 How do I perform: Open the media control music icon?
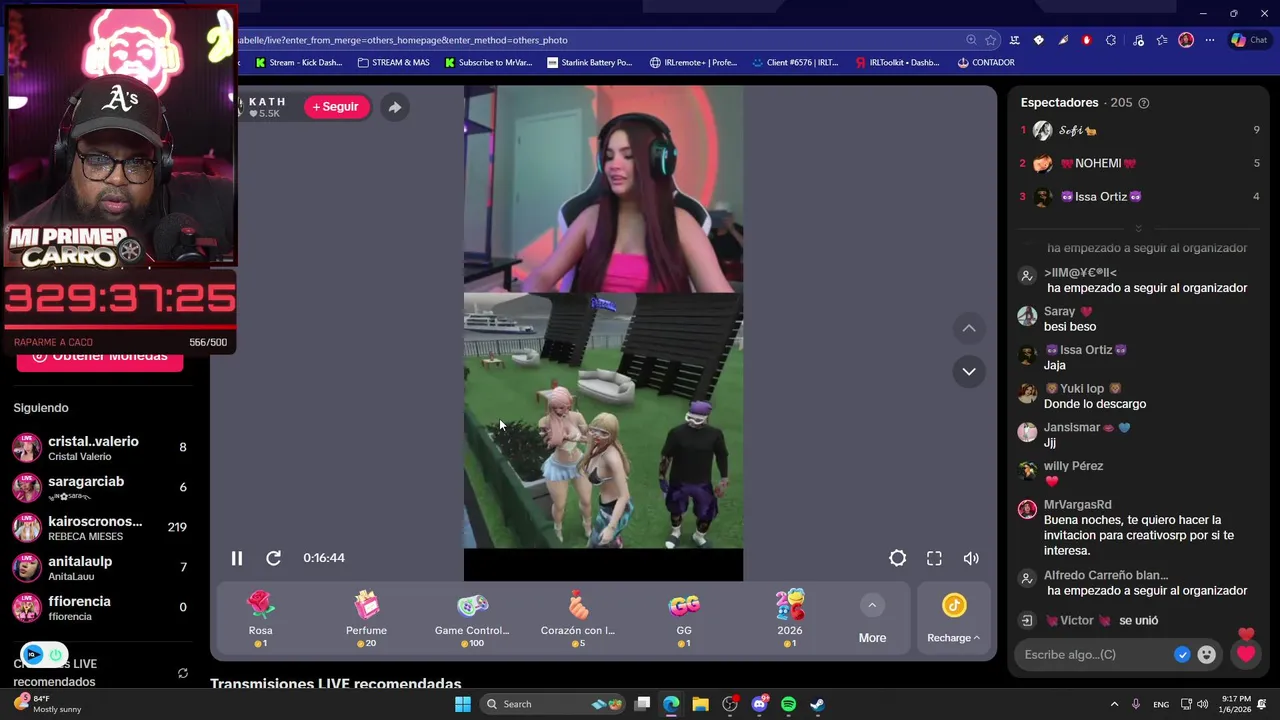pos(1138,40)
